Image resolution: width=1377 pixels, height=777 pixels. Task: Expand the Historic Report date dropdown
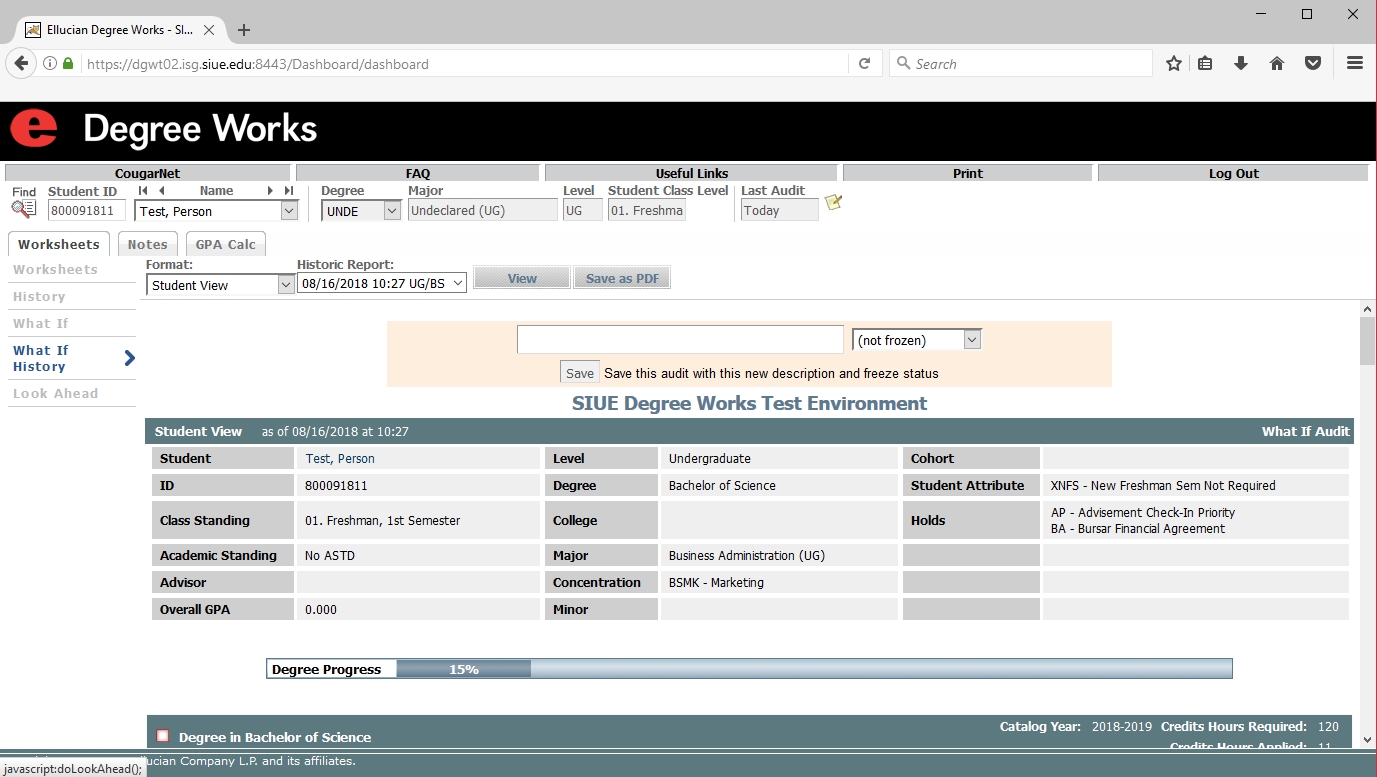[x=381, y=283]
